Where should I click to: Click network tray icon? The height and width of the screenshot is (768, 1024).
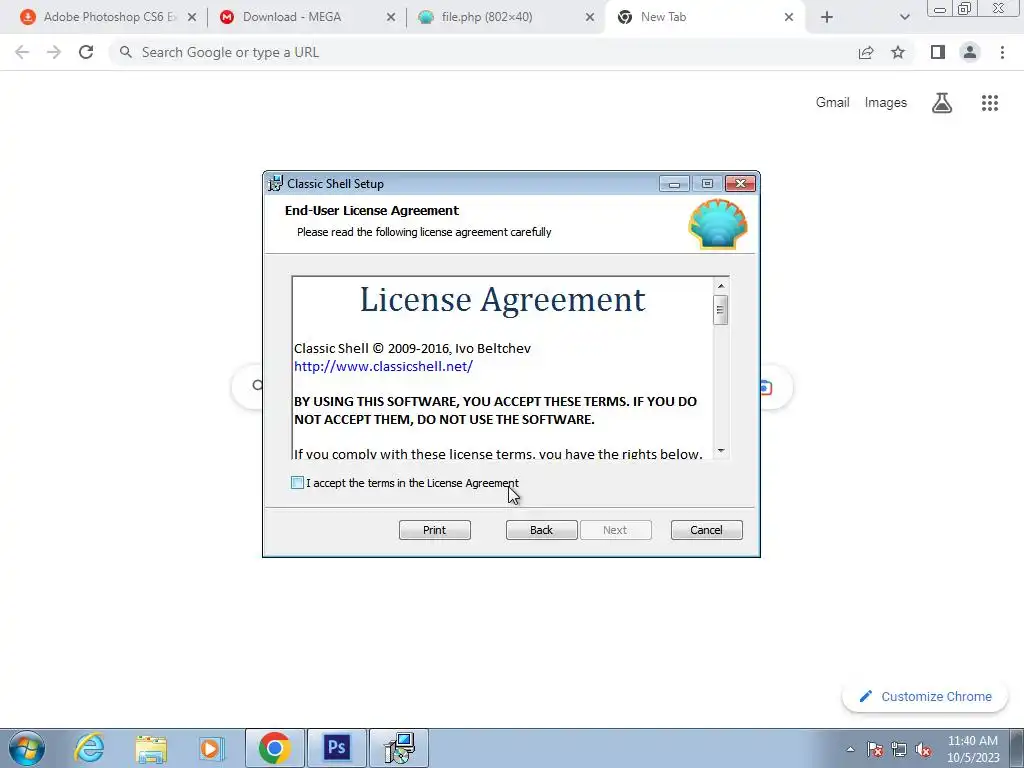[x=899, y=749]
